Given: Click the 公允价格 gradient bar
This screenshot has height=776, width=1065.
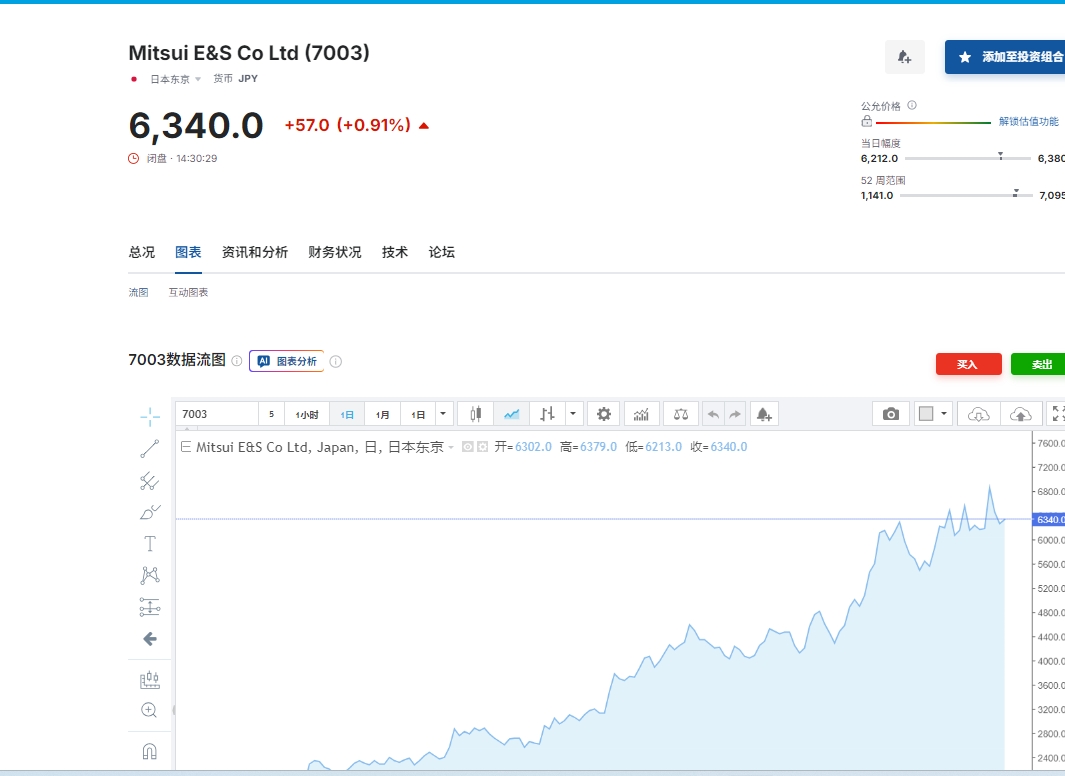Looking at the screenshot, I should (933, 123).
